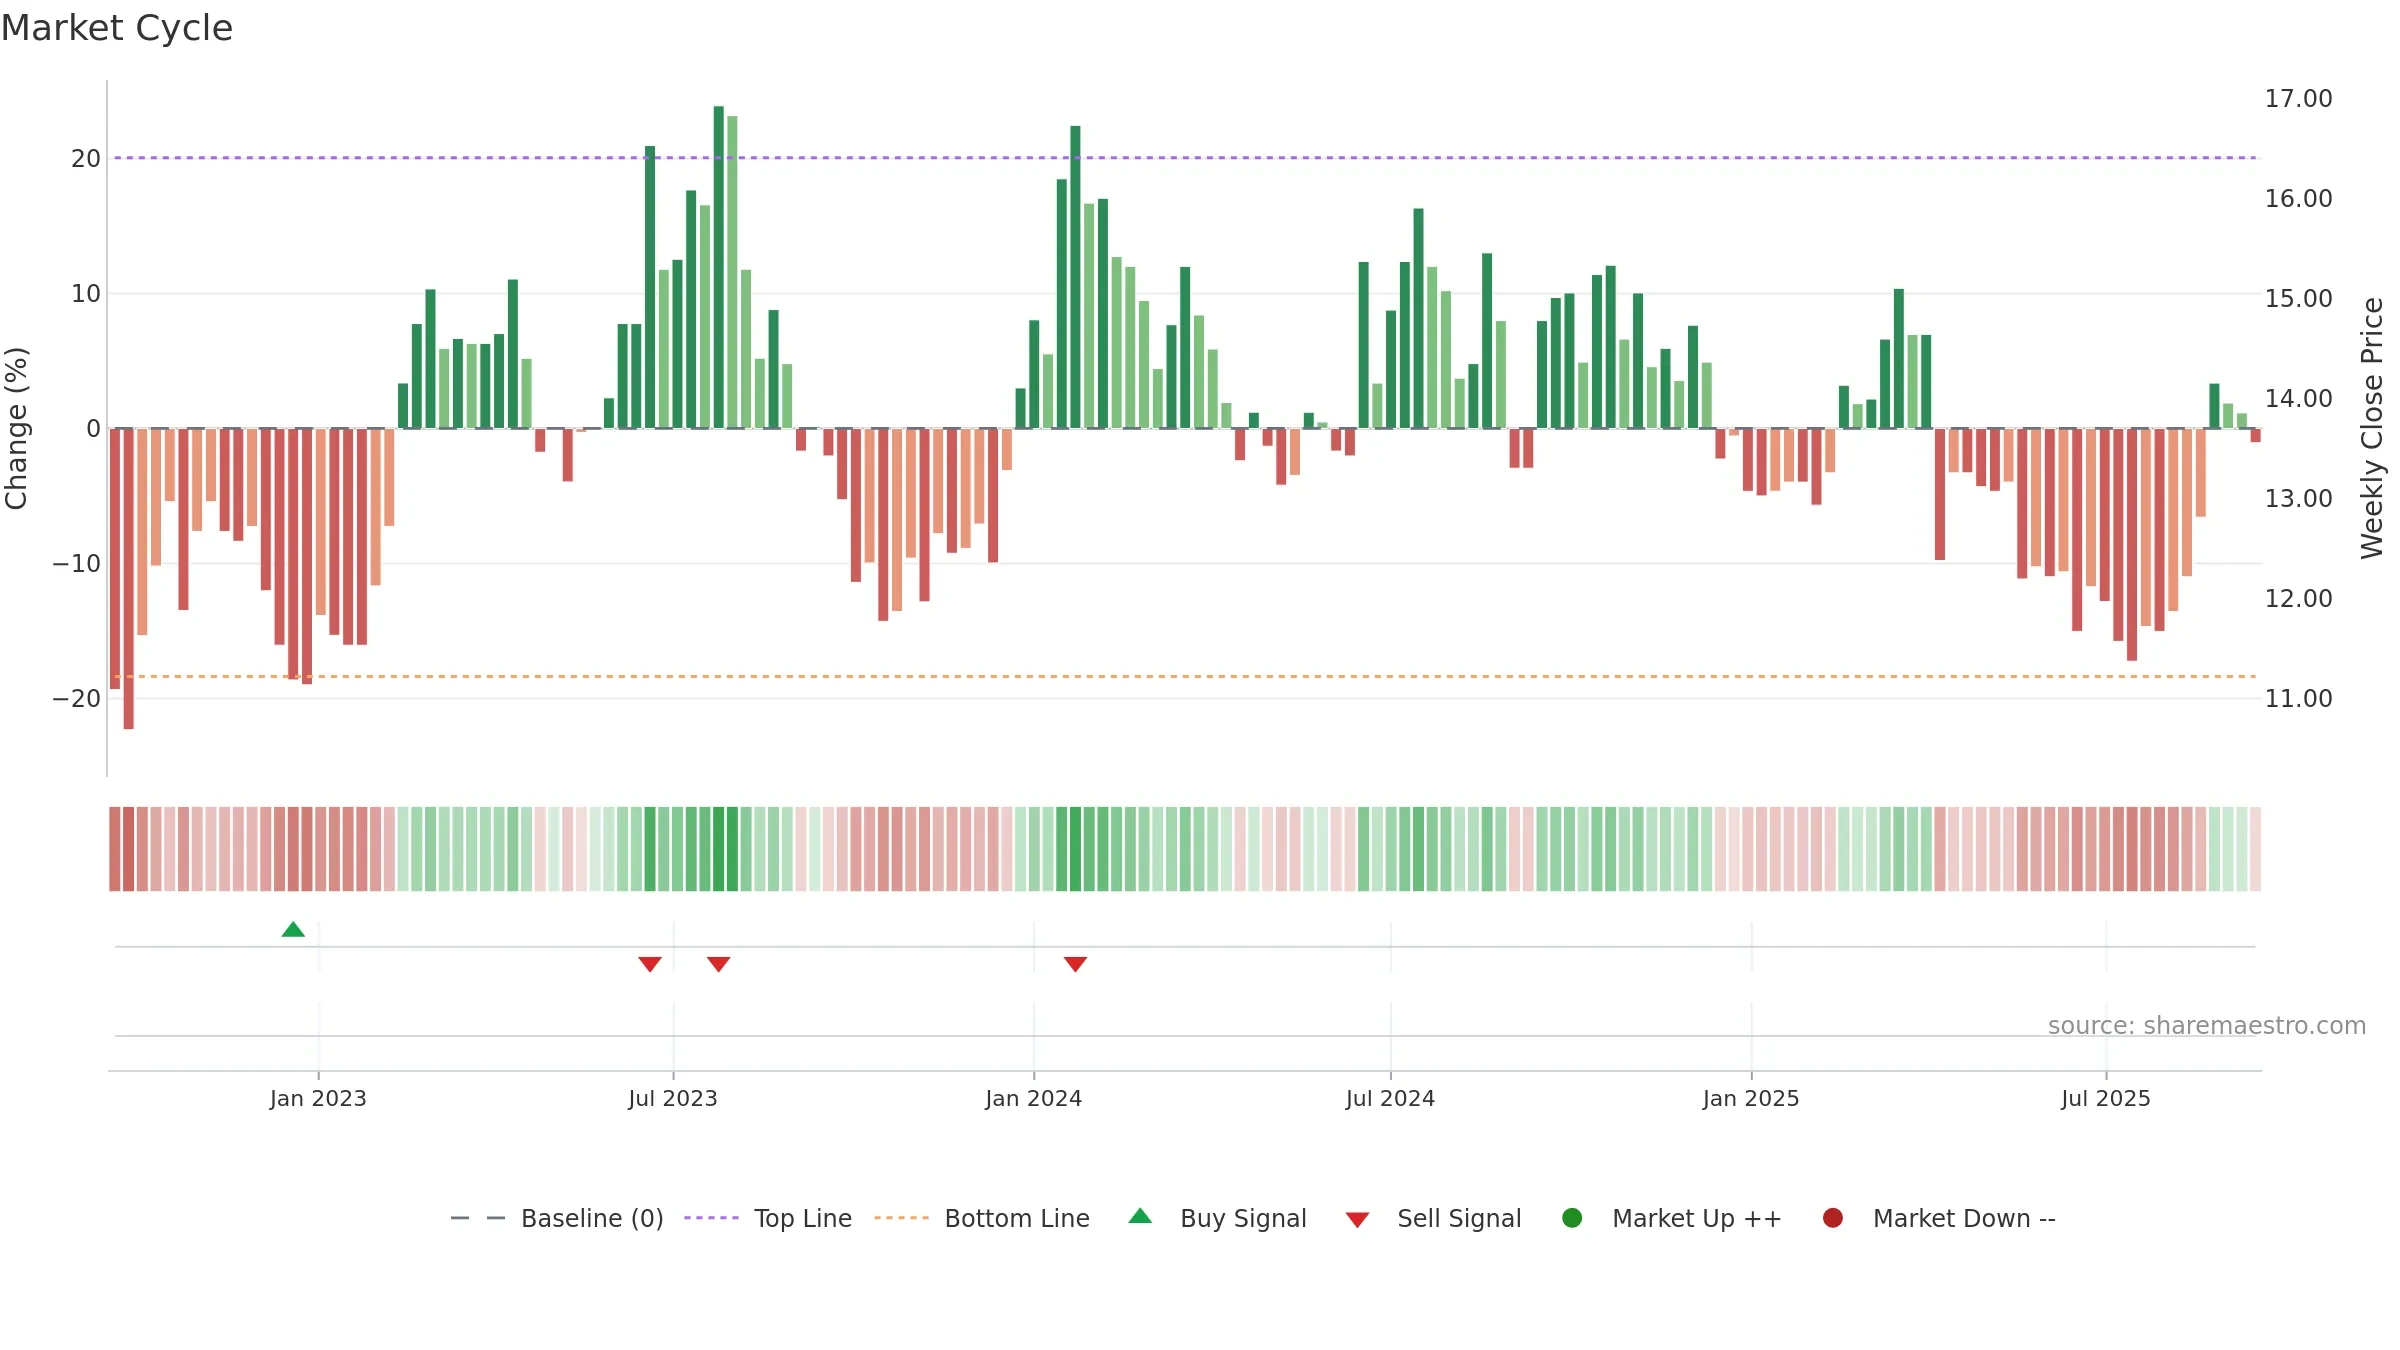Click the Weekly Close Price axis title

click(x=2372, y=428)
